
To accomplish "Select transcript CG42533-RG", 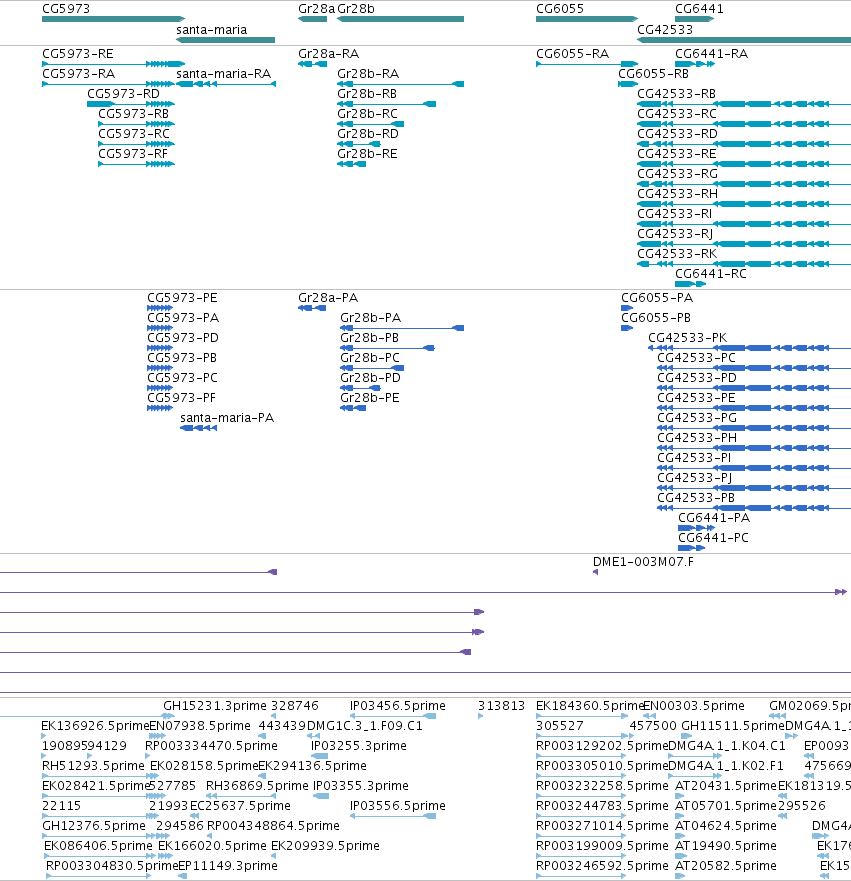I will [x=744, y=184].
